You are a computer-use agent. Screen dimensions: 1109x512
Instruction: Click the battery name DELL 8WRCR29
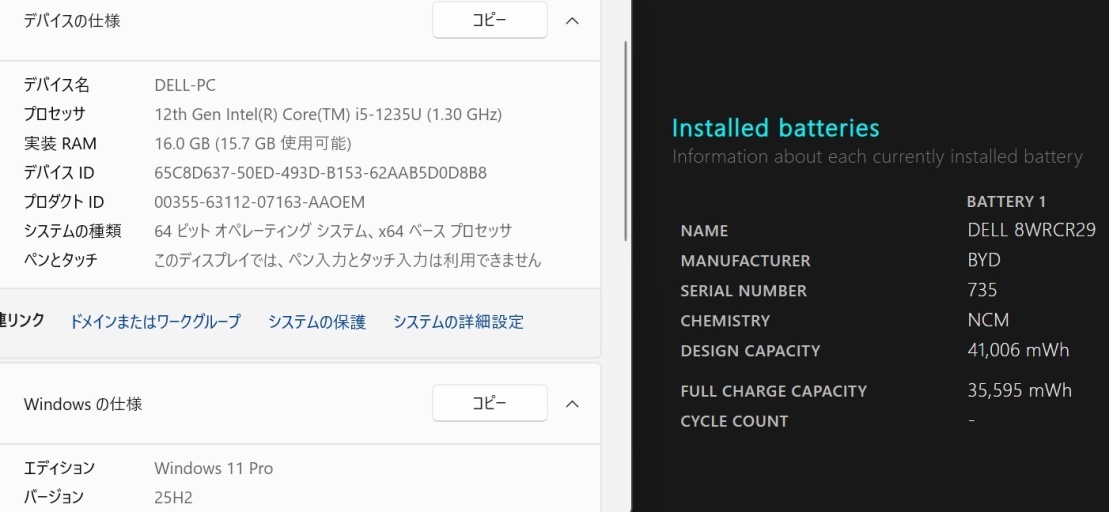point(1031,231)
